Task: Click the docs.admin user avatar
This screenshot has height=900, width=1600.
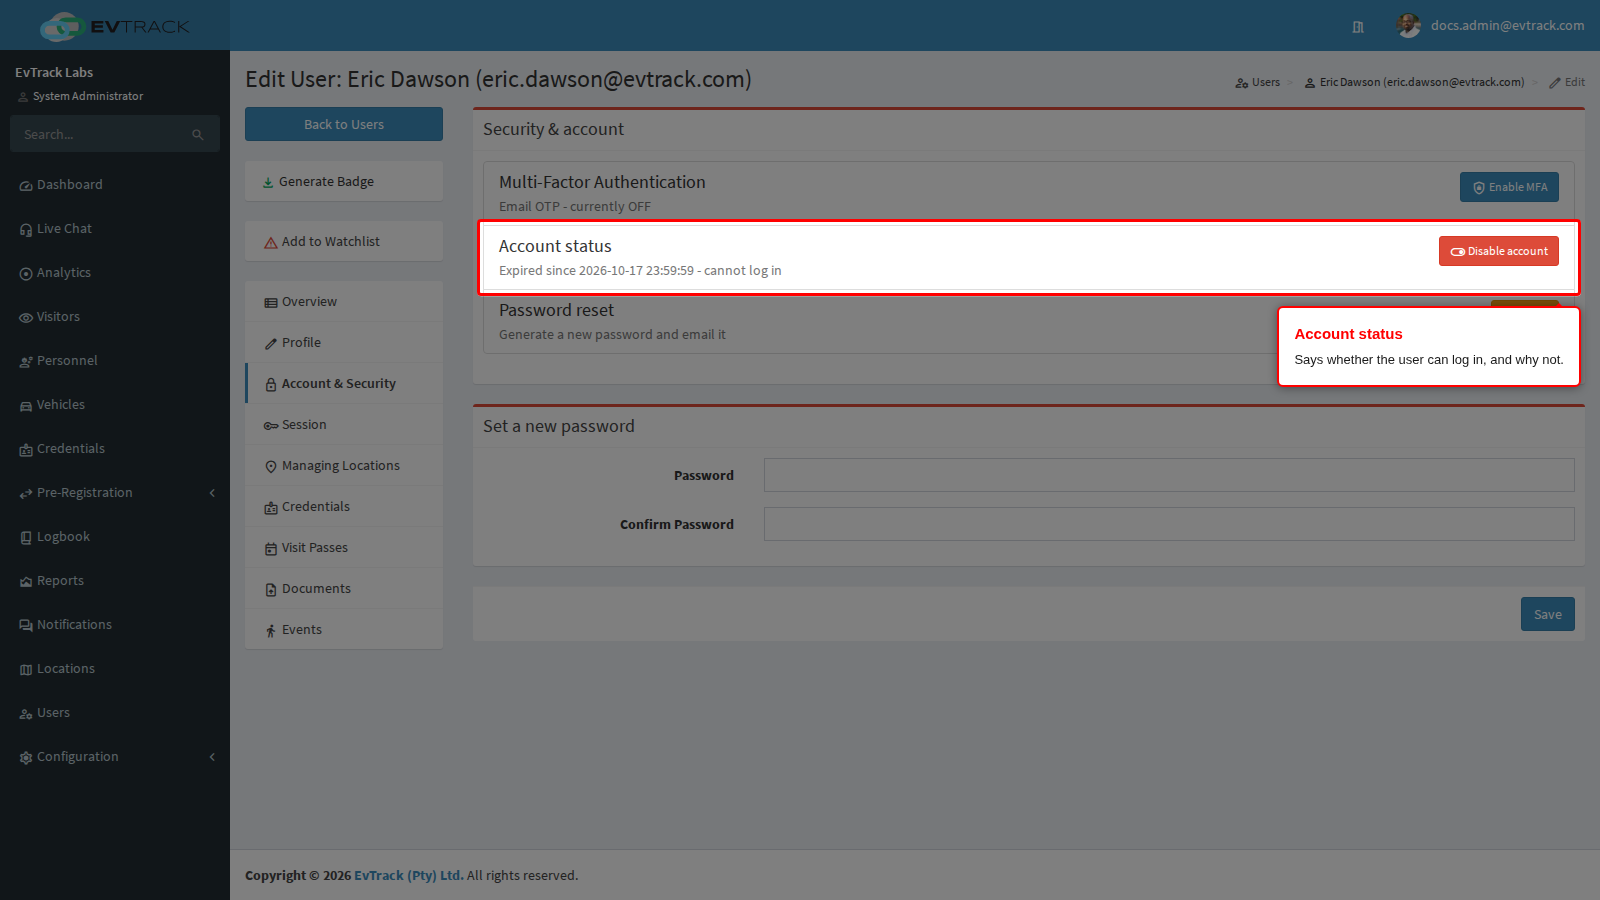Action: (1409, 26)
